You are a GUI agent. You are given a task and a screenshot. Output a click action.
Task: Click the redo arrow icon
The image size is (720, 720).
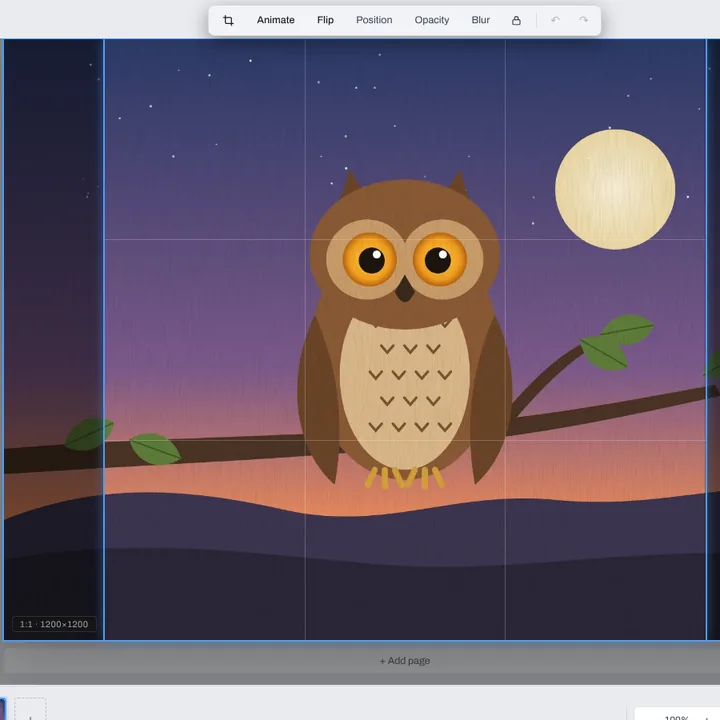tap(584, 20)
